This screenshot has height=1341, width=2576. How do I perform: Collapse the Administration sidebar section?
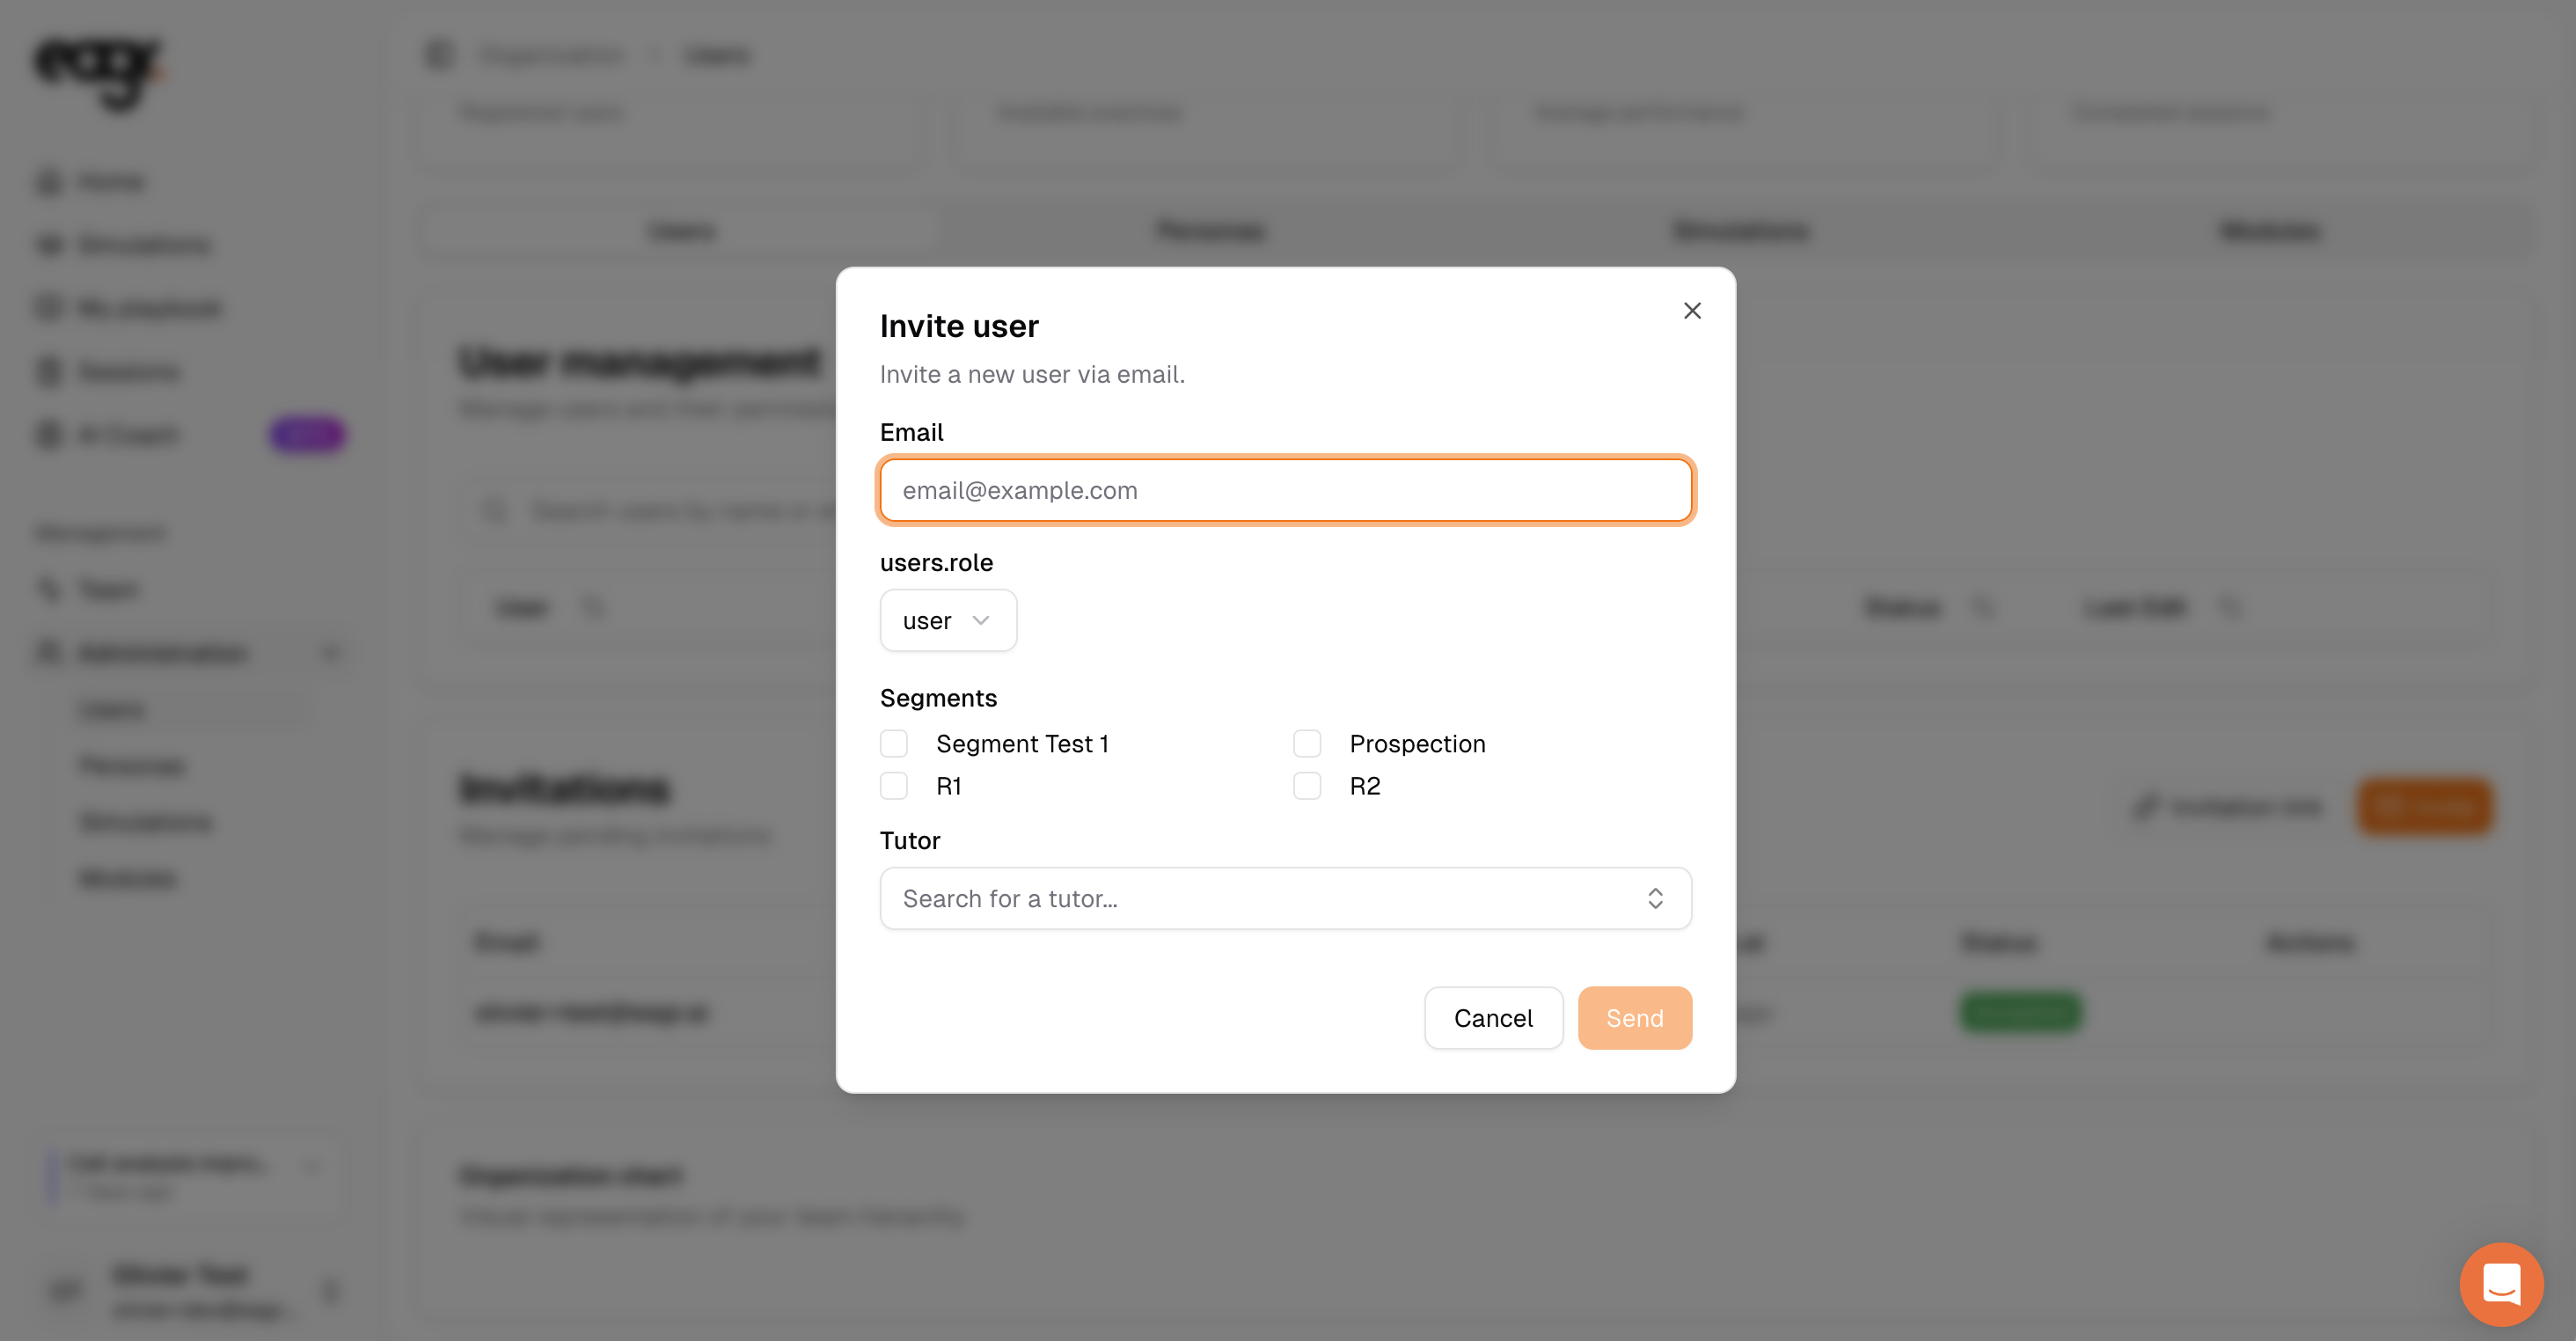pos(331,653)
